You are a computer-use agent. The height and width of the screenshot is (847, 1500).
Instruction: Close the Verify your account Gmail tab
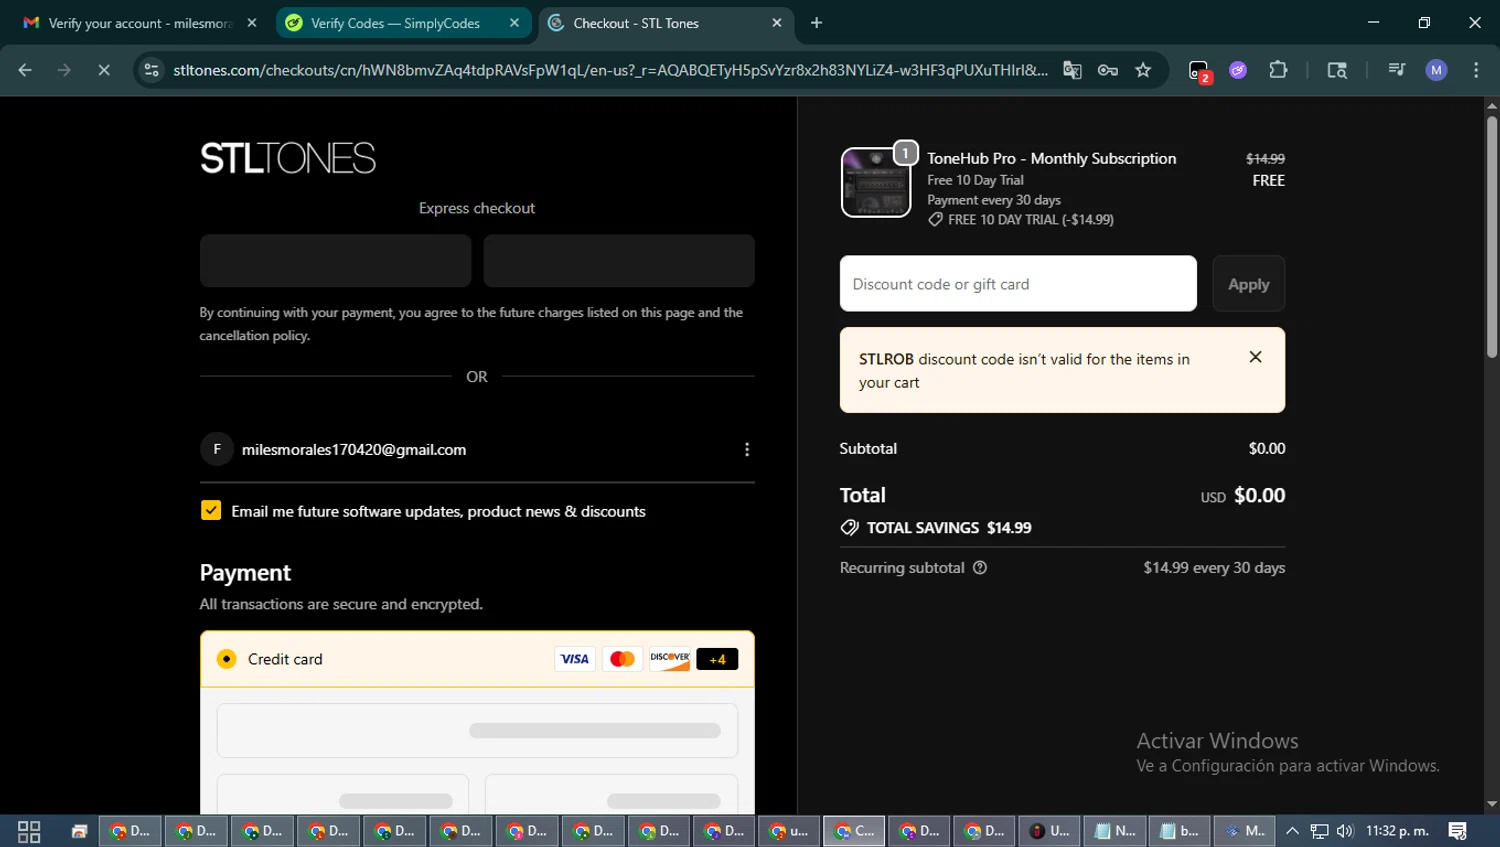[x=252, y=23]
